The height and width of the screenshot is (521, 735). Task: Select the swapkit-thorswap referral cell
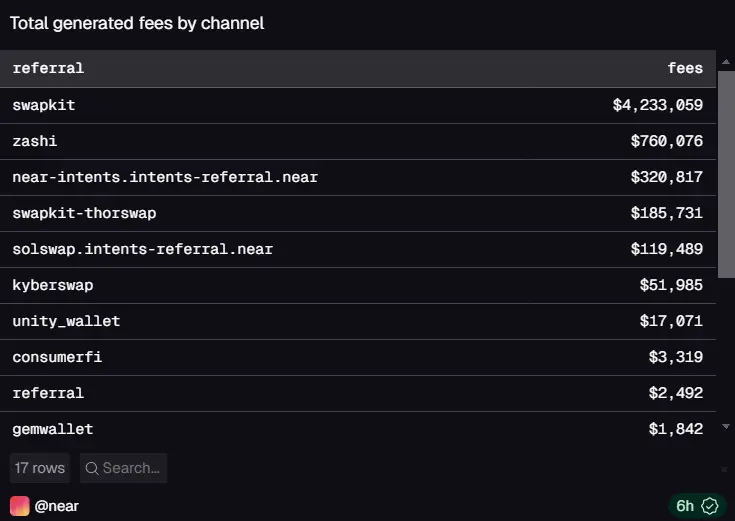(84, 213)
